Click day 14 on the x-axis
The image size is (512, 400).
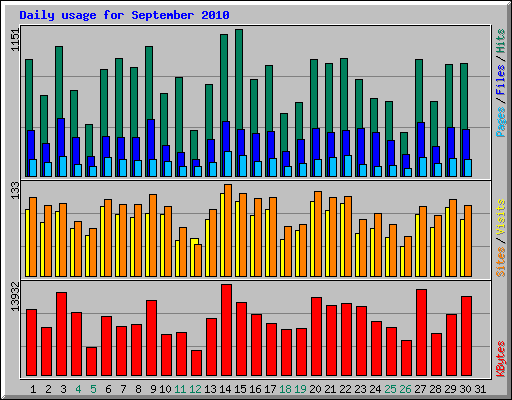pyautogui.click(x=225, y=389)
